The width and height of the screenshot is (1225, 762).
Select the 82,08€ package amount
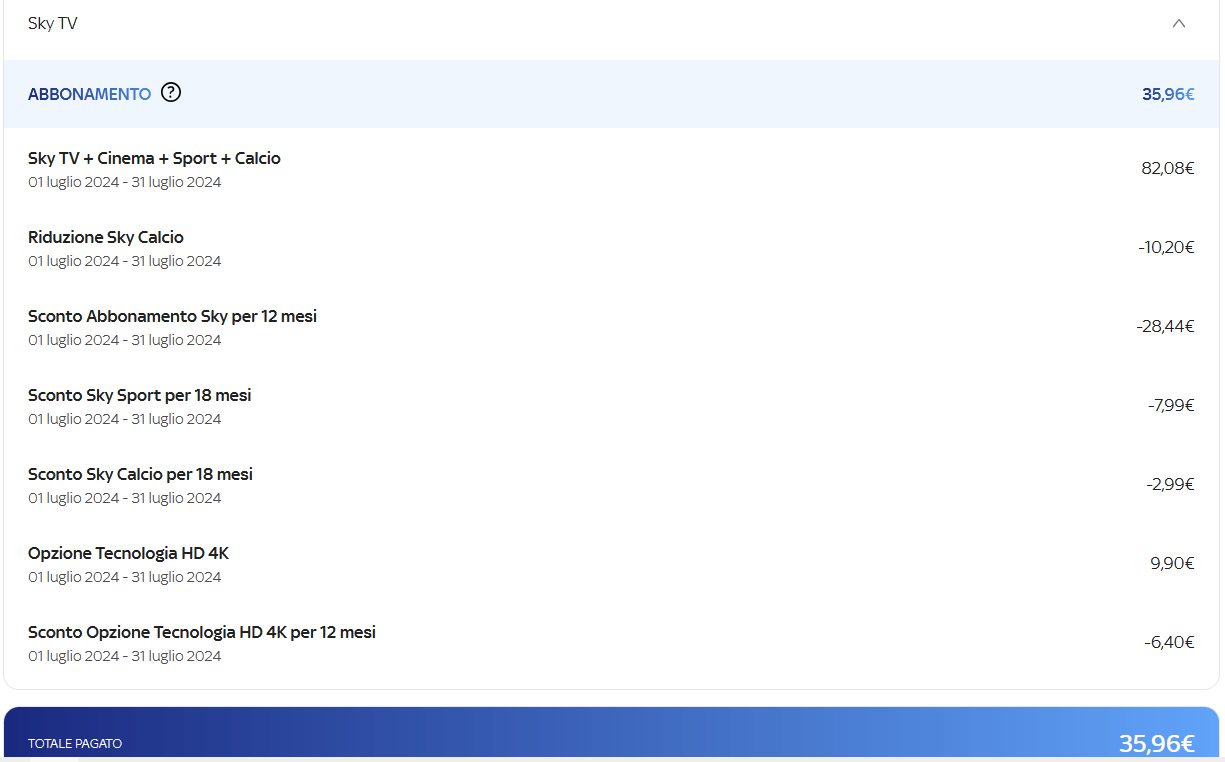click(1168, 168)
